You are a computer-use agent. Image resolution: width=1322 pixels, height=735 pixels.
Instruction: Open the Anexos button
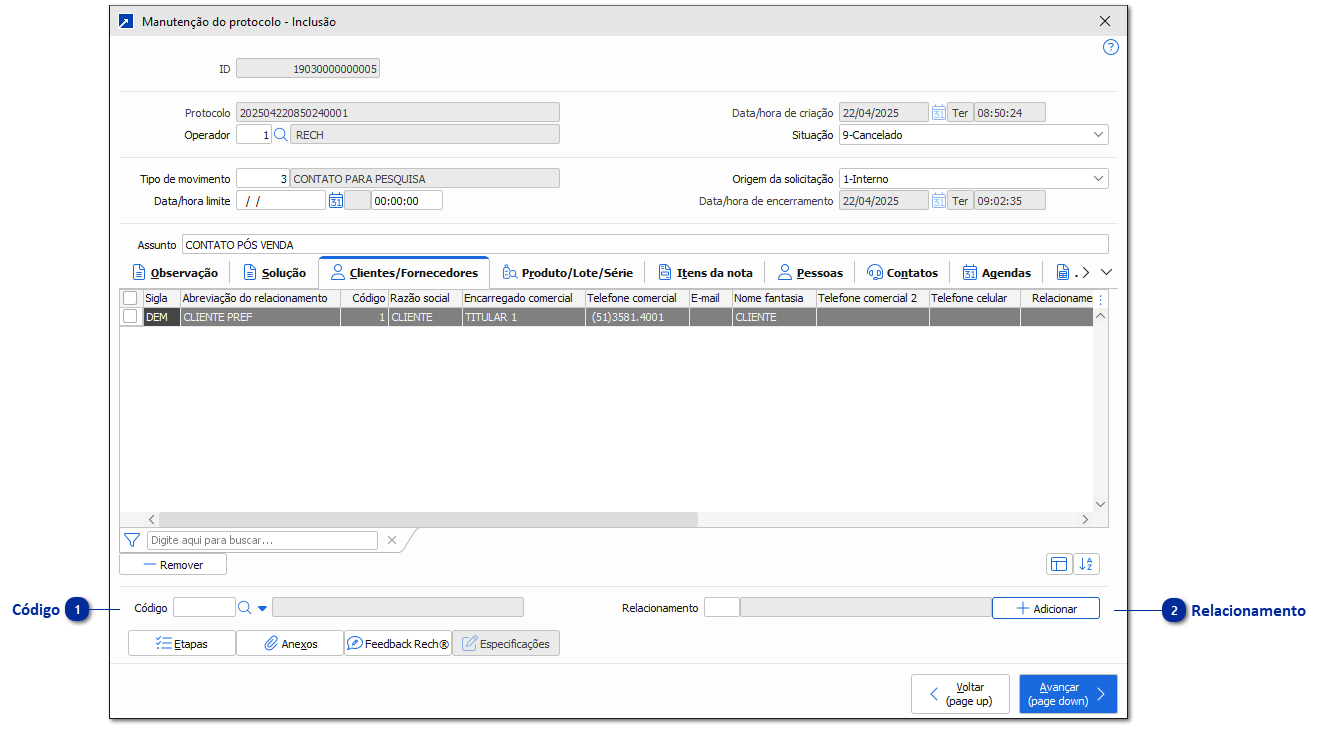pos(290,643)
